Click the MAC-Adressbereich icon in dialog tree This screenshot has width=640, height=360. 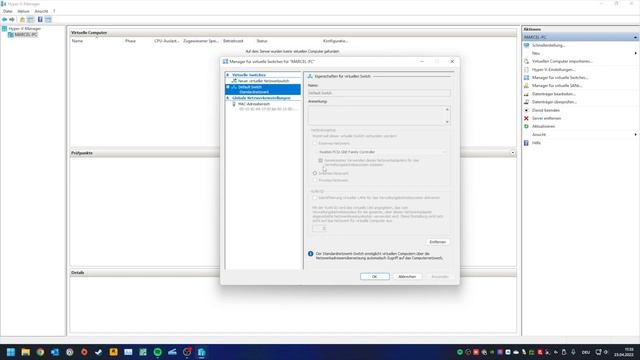pos(234,104)
